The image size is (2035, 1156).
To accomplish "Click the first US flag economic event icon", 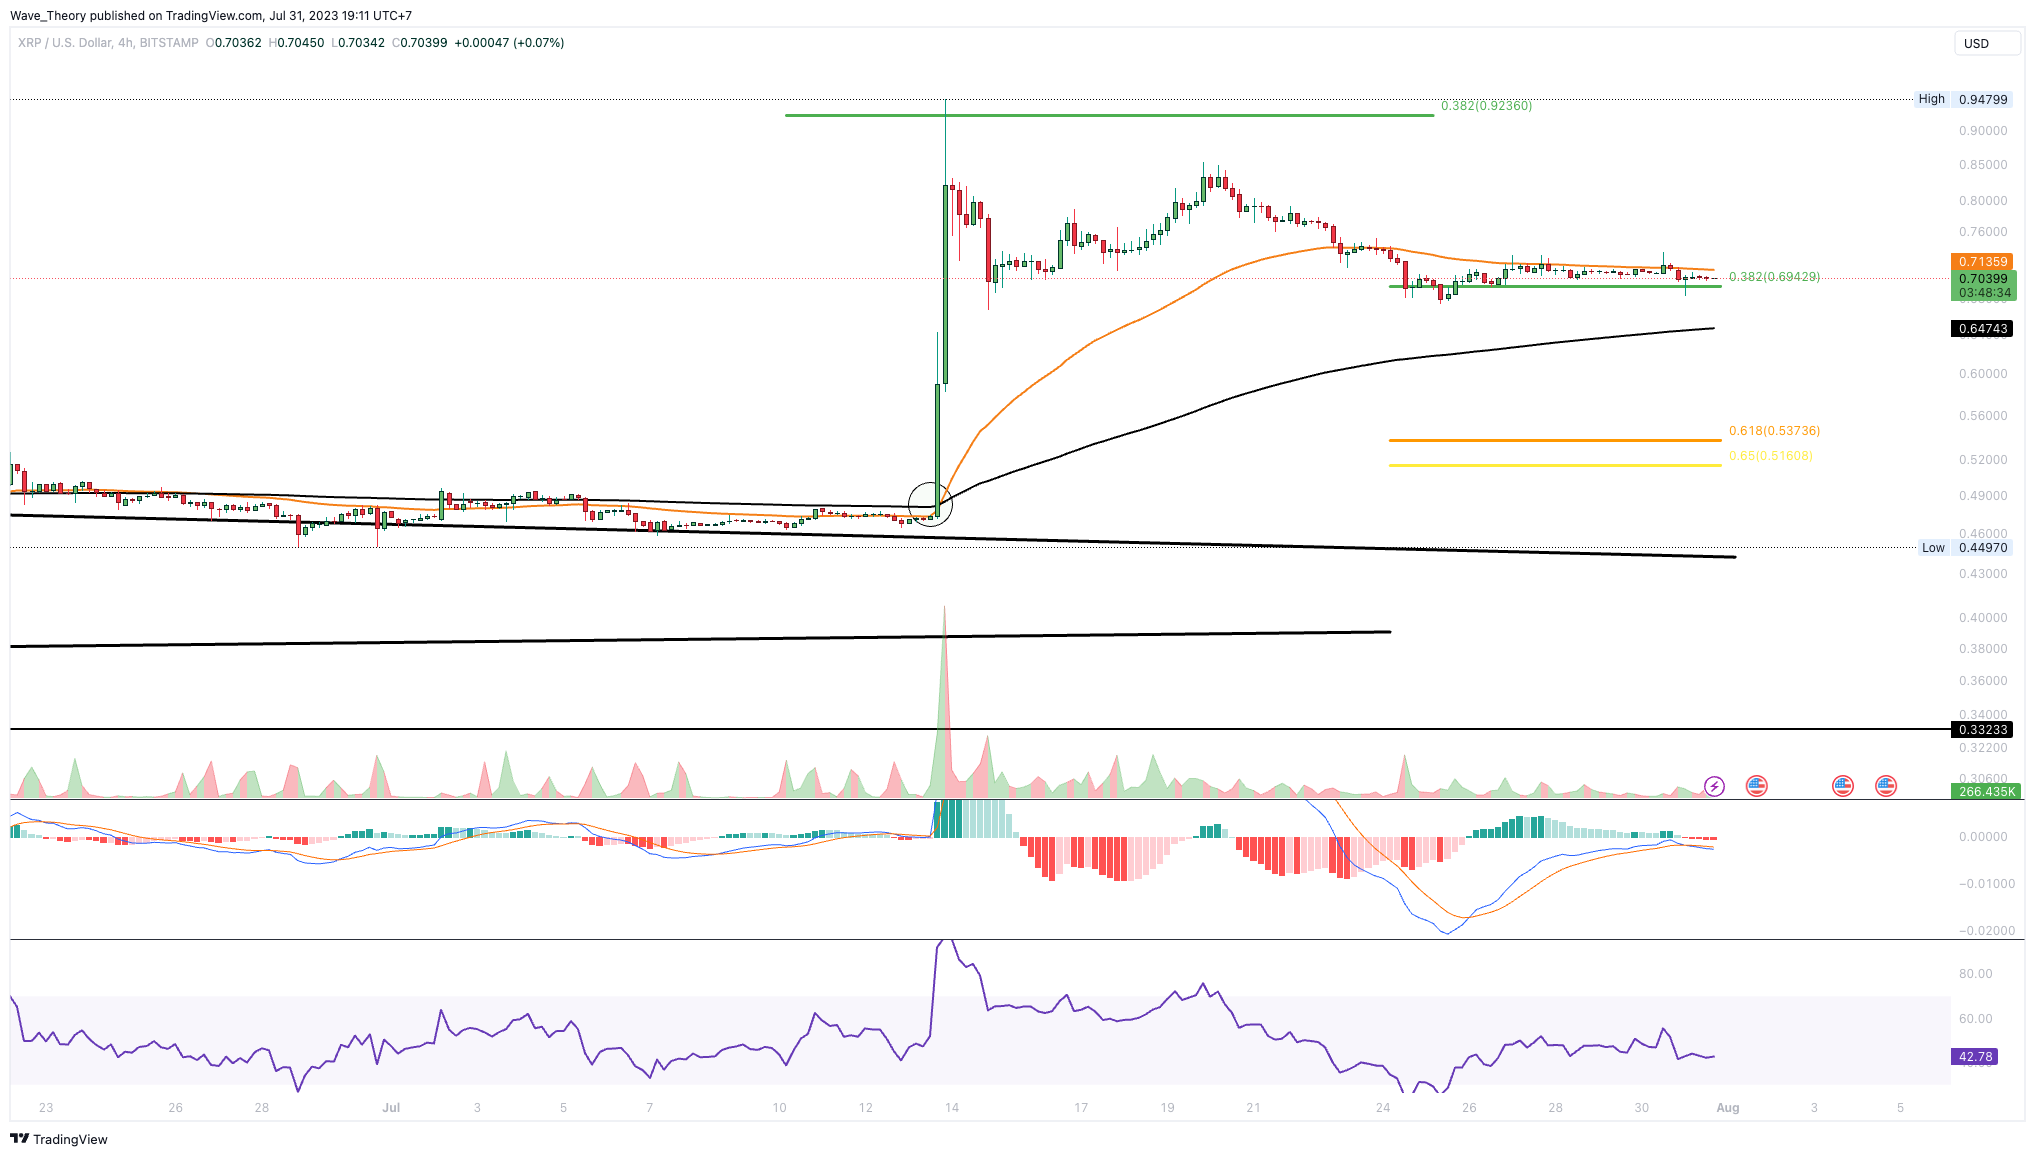I will point(1756,786).
